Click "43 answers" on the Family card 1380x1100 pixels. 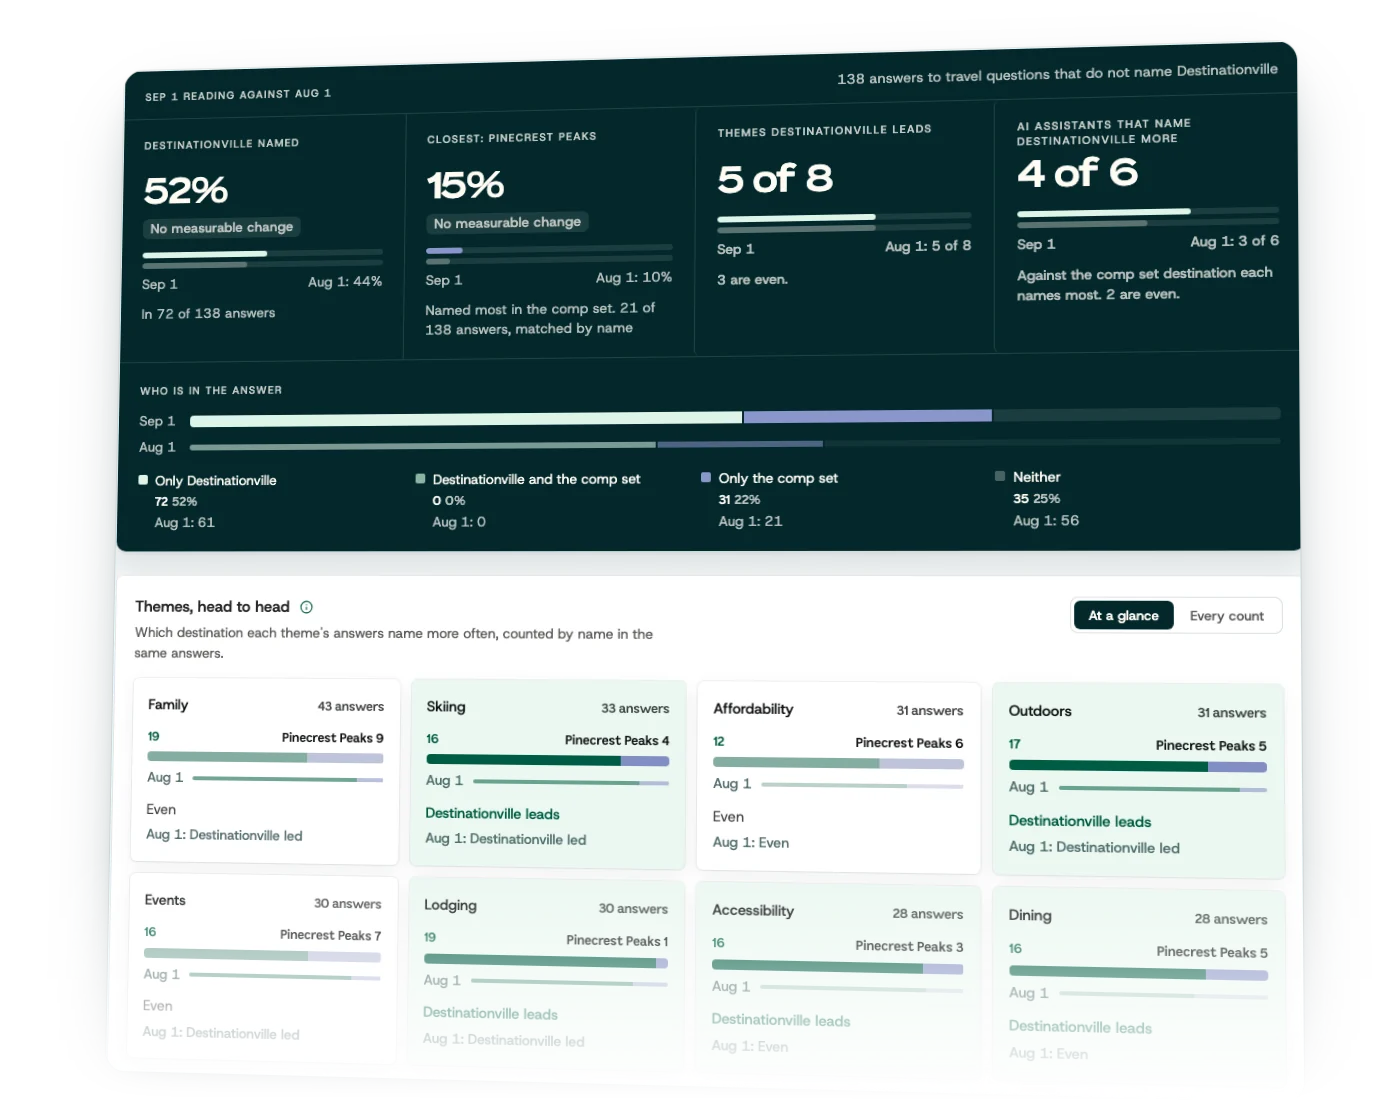click(x=351, y=706)
